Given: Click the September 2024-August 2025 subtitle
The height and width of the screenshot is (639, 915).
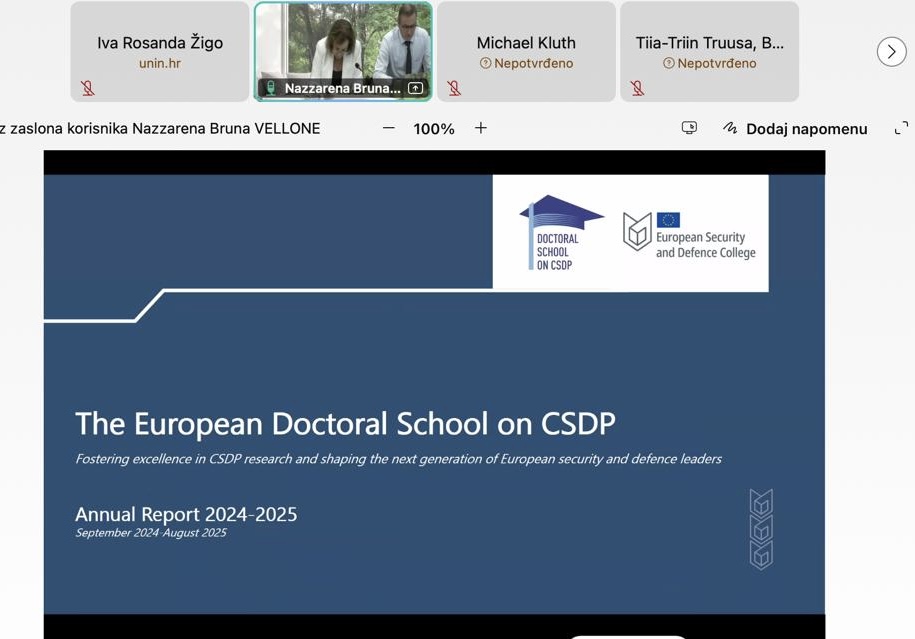Looking at the screenshot, I should (151, 533).
